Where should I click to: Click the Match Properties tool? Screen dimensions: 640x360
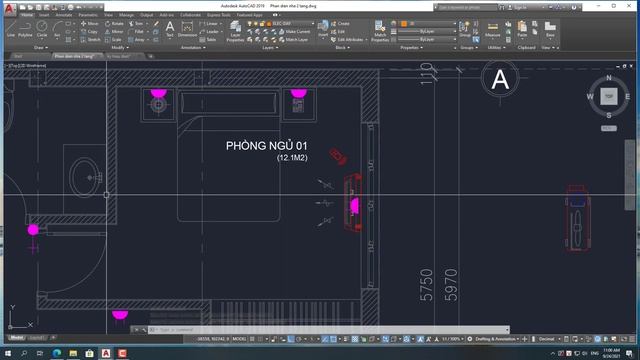380,31
